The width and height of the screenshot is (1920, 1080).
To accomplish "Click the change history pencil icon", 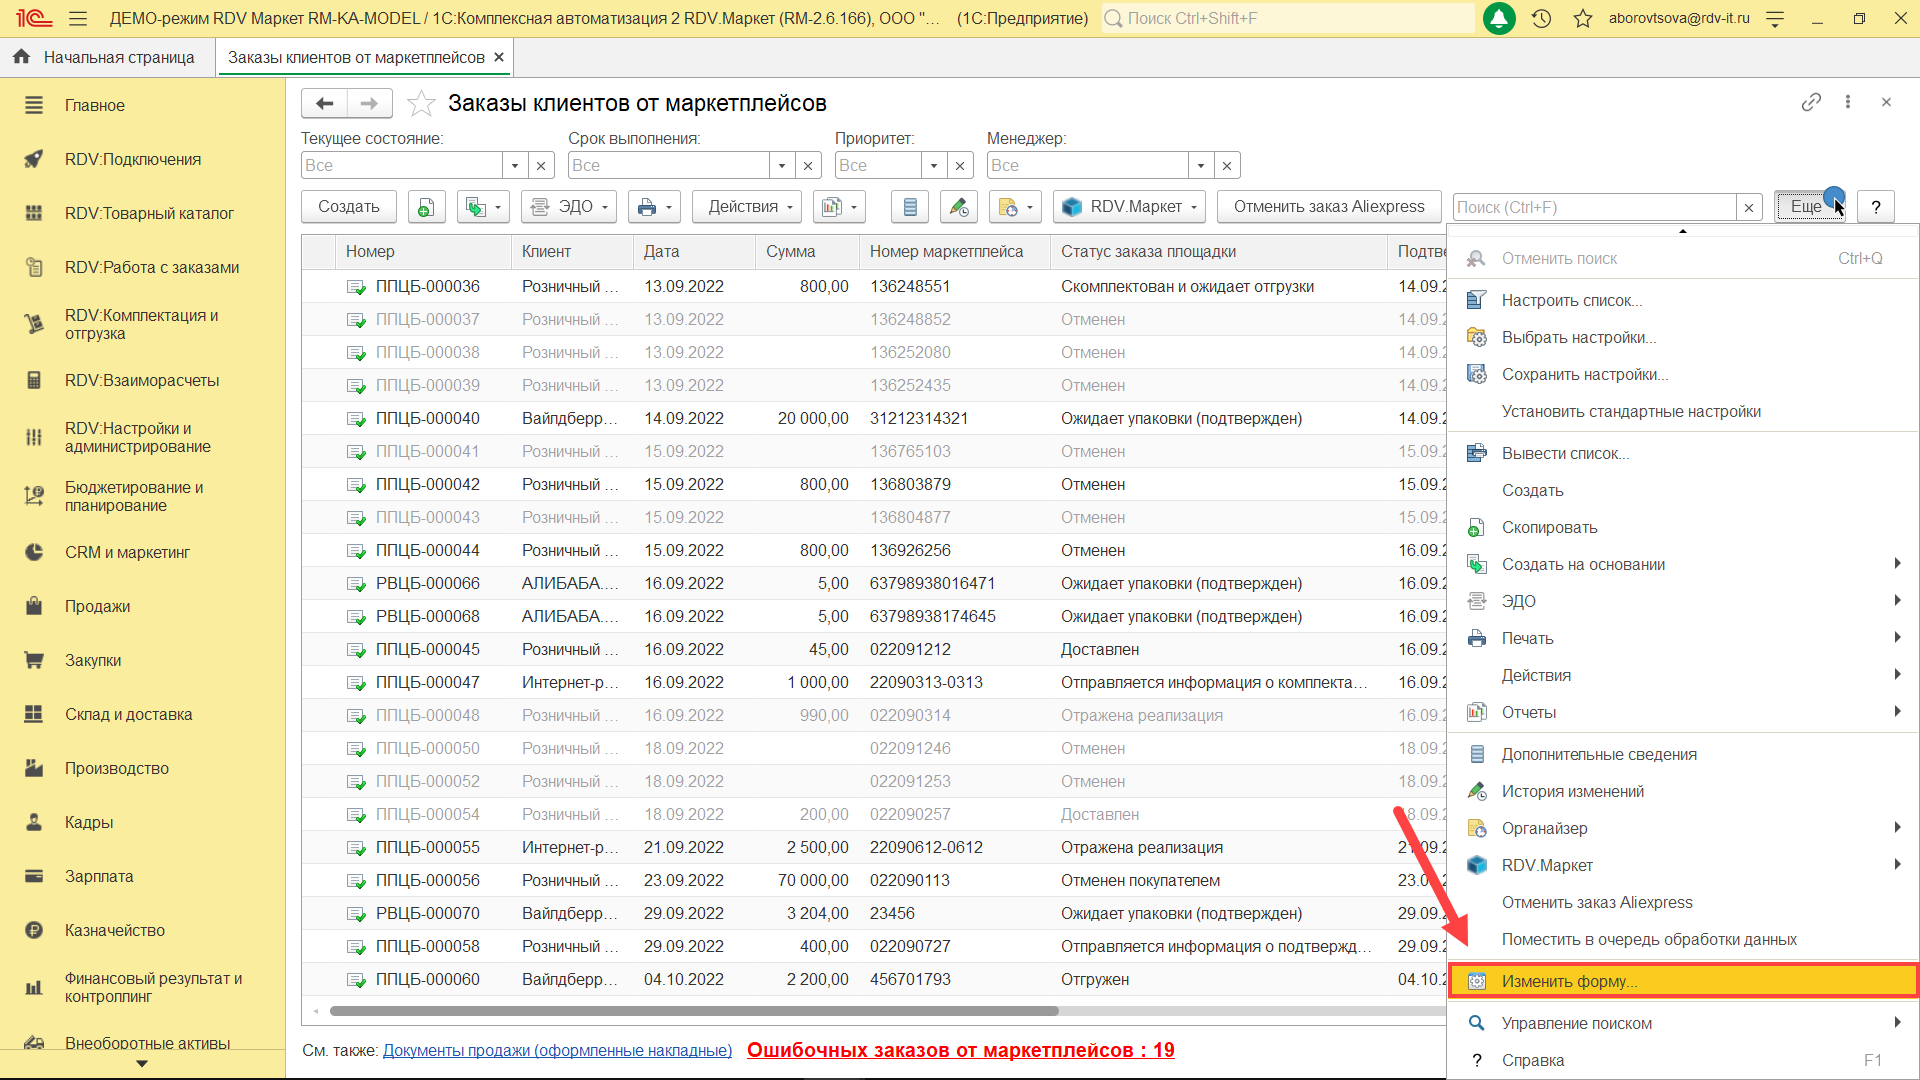I will [958, 207].
